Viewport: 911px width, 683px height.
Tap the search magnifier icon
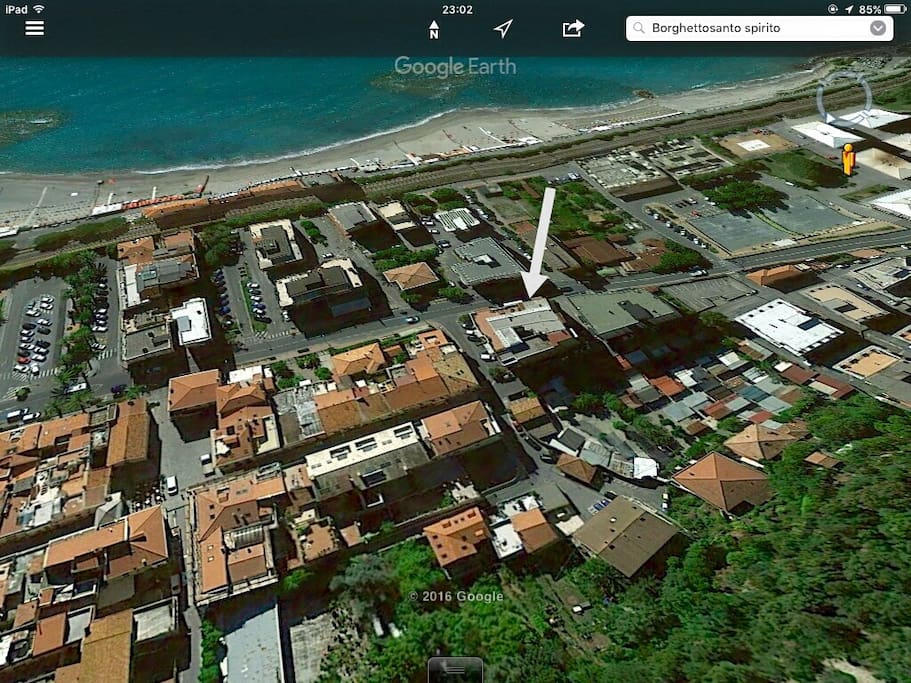click(x=639, y=28)
